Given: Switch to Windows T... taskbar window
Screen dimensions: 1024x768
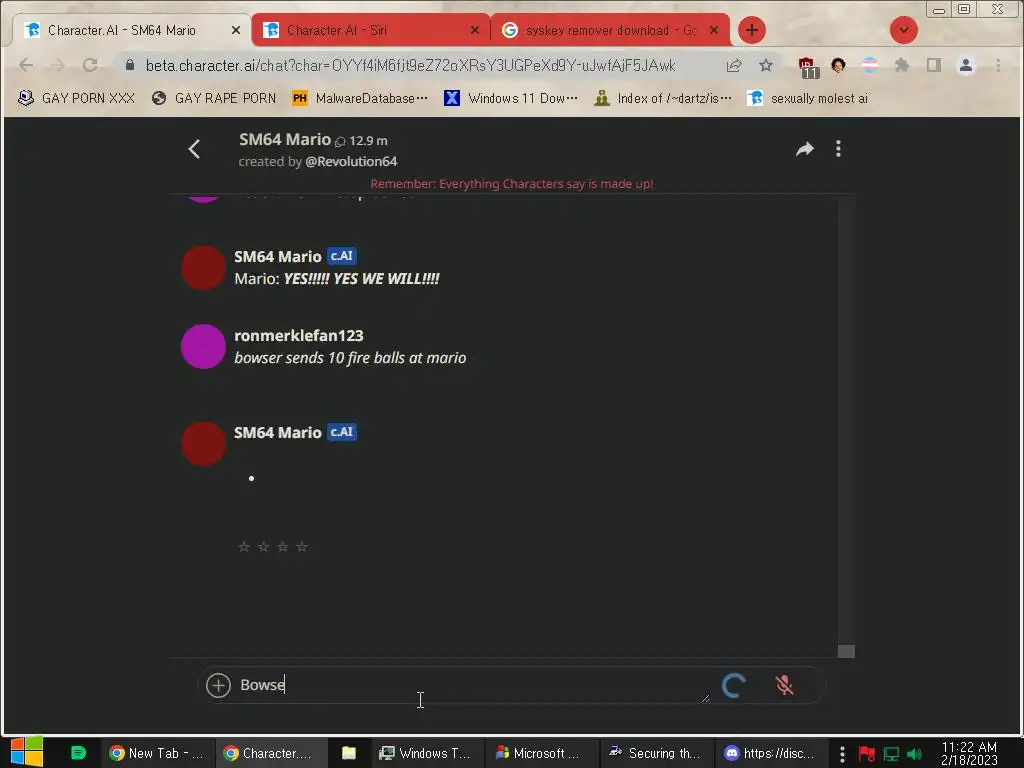Looking at the screenshot, I should 426,753.
